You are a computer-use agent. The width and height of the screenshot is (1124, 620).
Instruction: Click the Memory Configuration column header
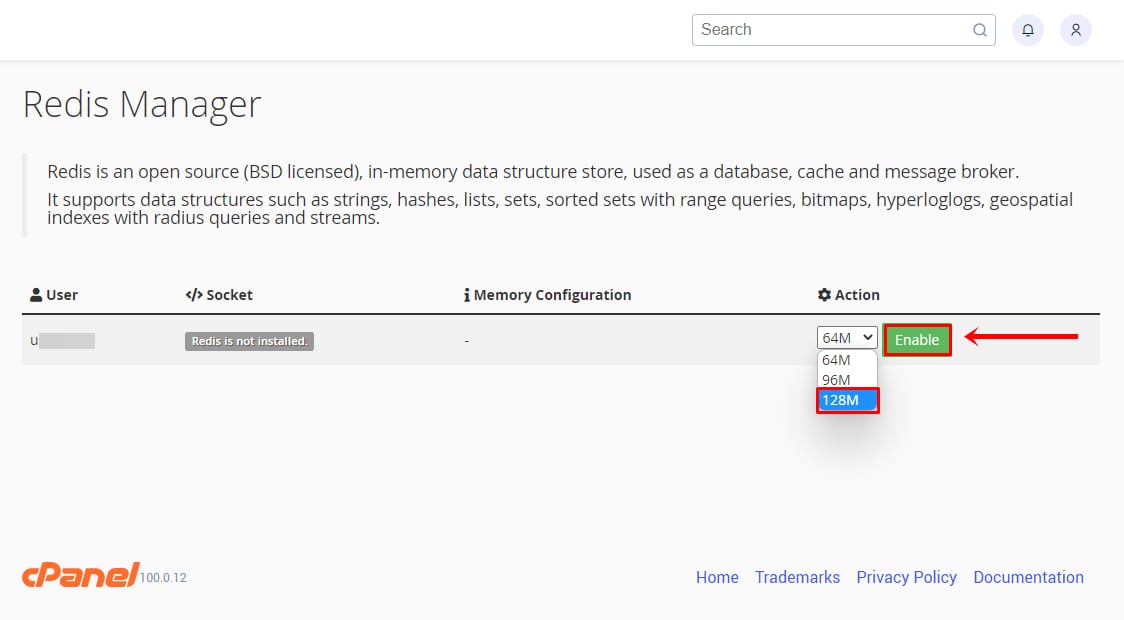pyautogui.click(x=552, y=295)
